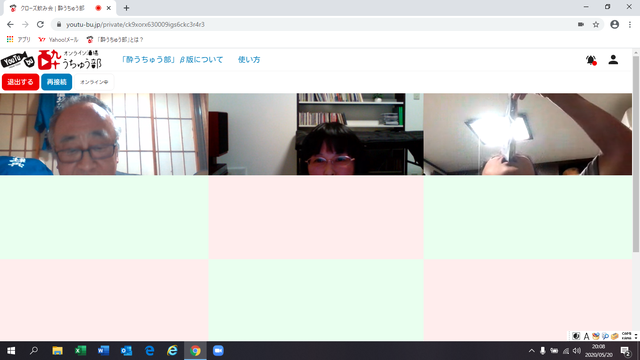Open a new browser tab

click(126, 8)
